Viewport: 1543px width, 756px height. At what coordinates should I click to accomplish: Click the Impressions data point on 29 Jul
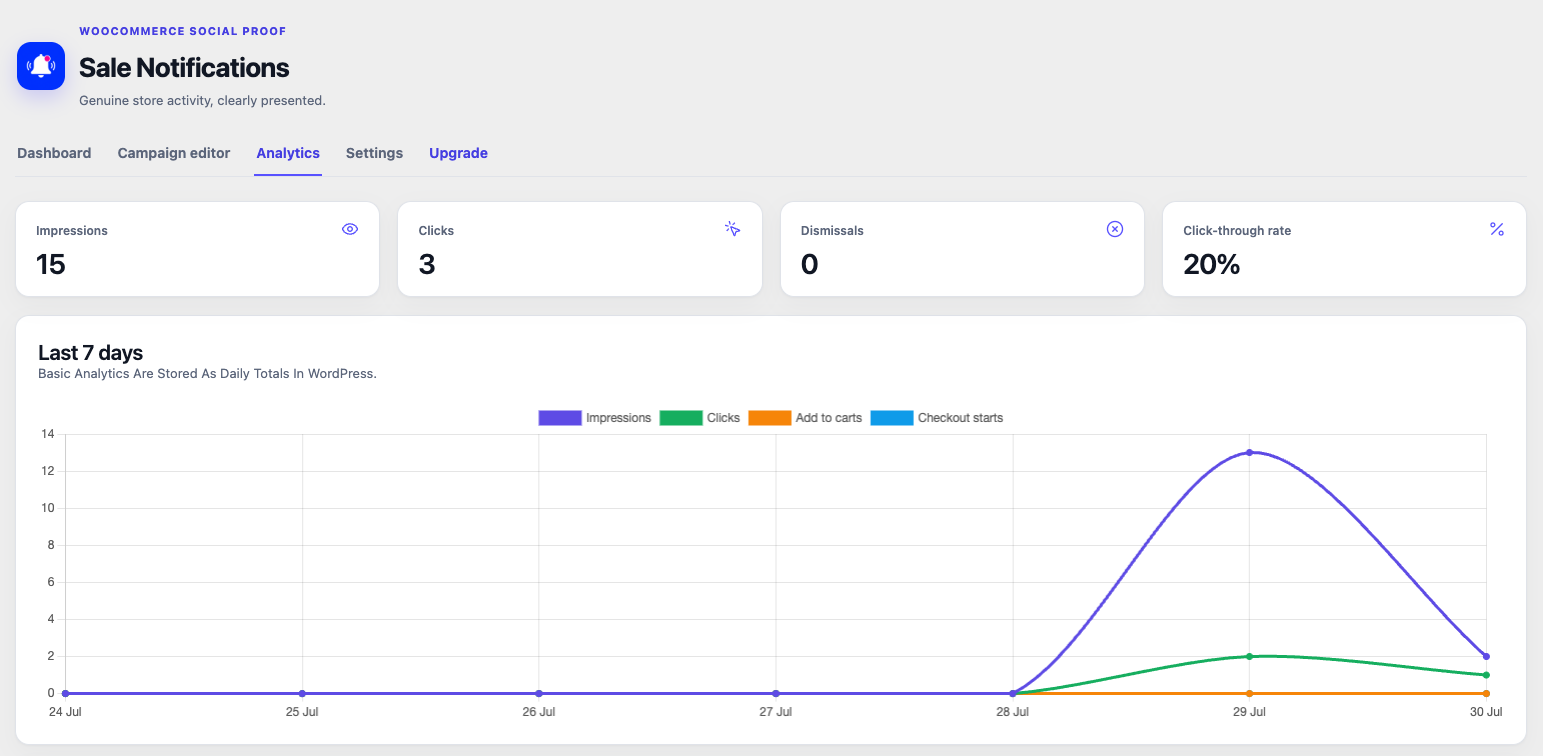(x=1249, y=453)
